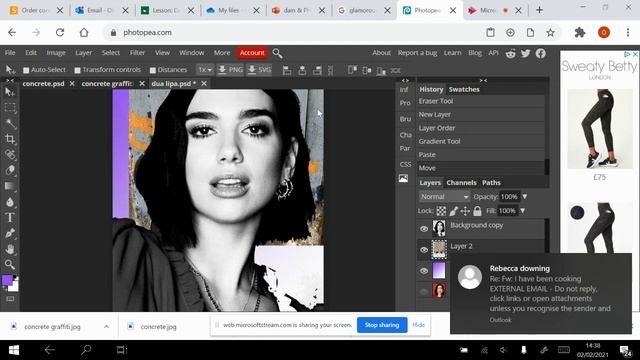The image size is (640, 360).
Task: Expand concrete graffiti.jpg download options
Action: pyautogui.click(x=106, y=327)
